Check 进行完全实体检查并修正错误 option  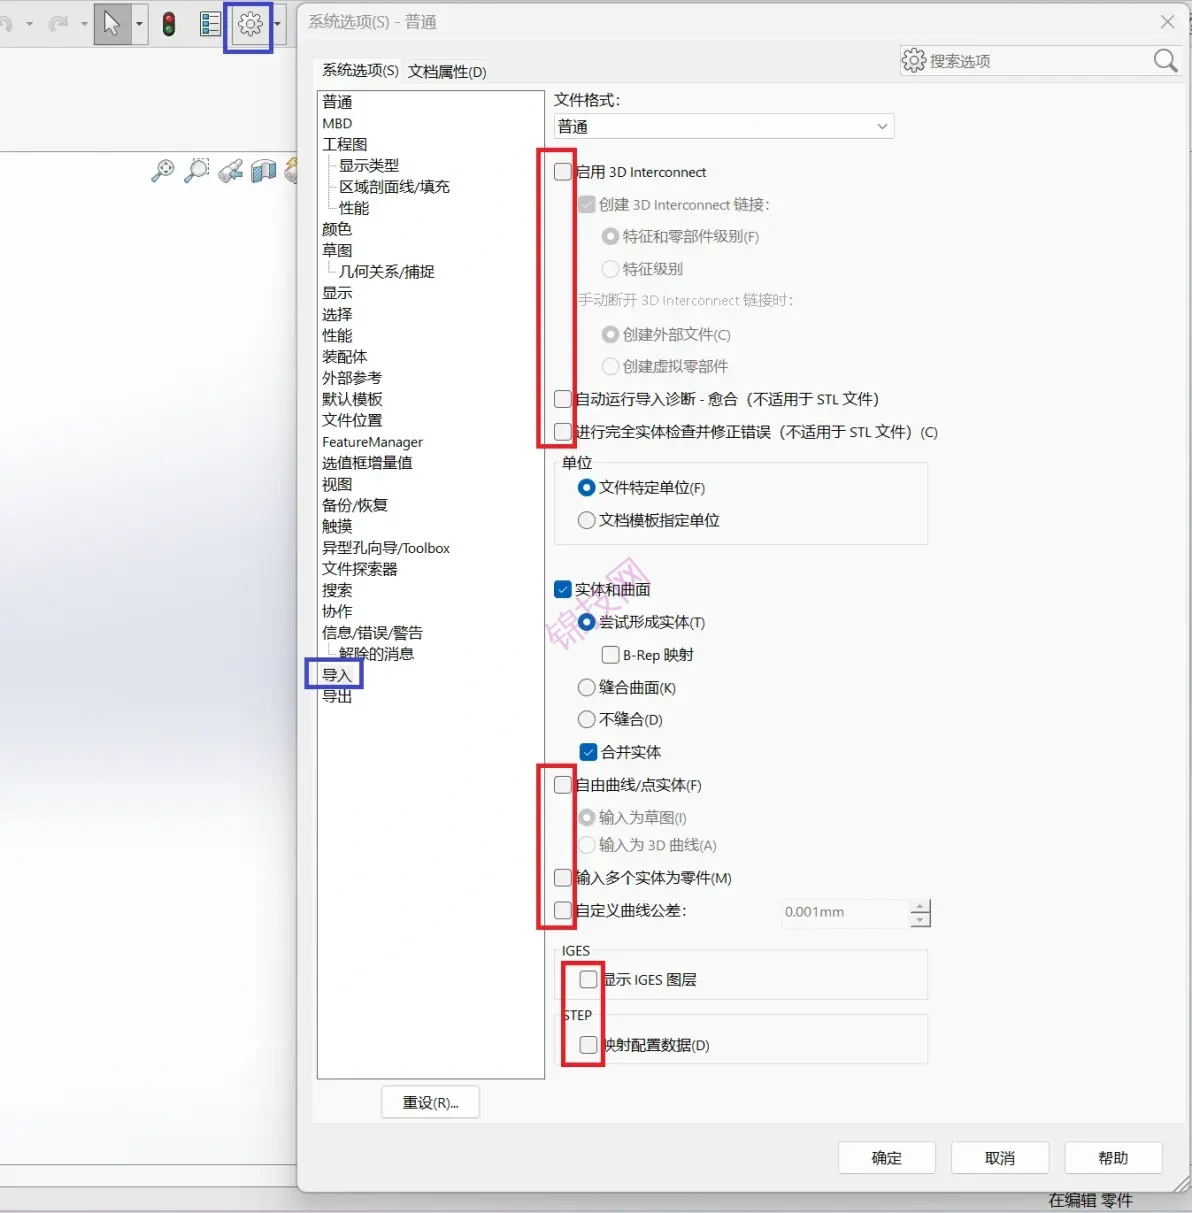pos(563,432)
